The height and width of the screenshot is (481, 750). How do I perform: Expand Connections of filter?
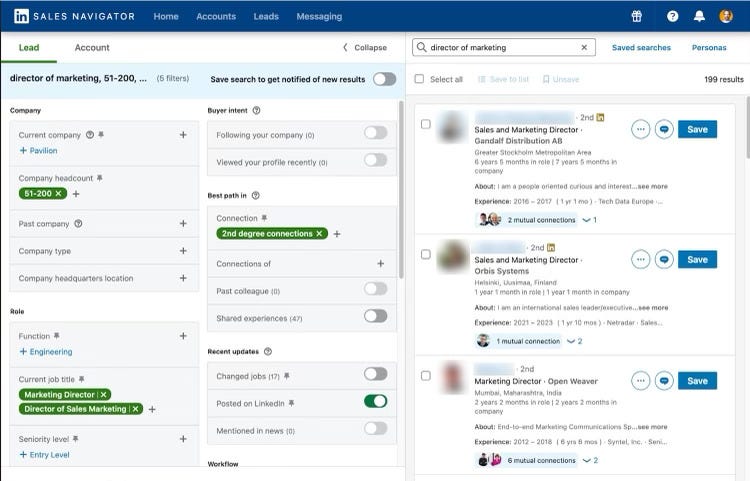coord(380,263)
